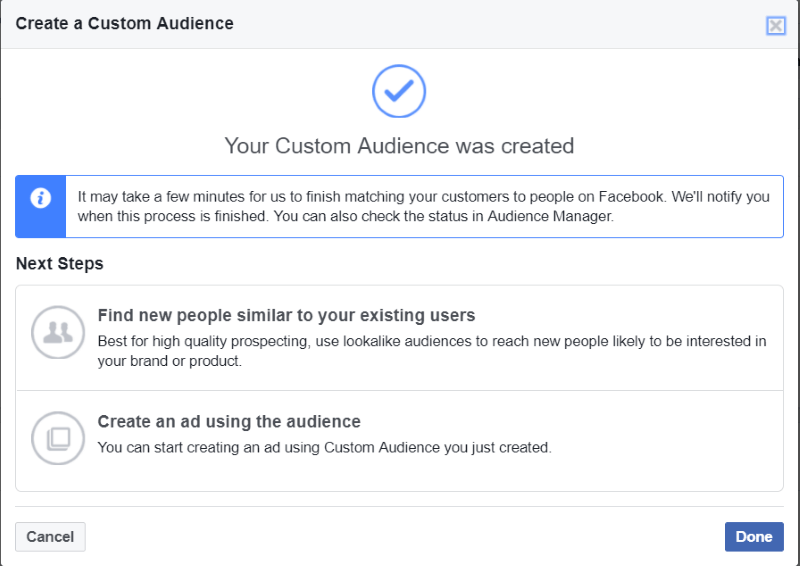Click empty space below the create ad option
This screenshot has width=800, height=566.
[x=400, y=478]
